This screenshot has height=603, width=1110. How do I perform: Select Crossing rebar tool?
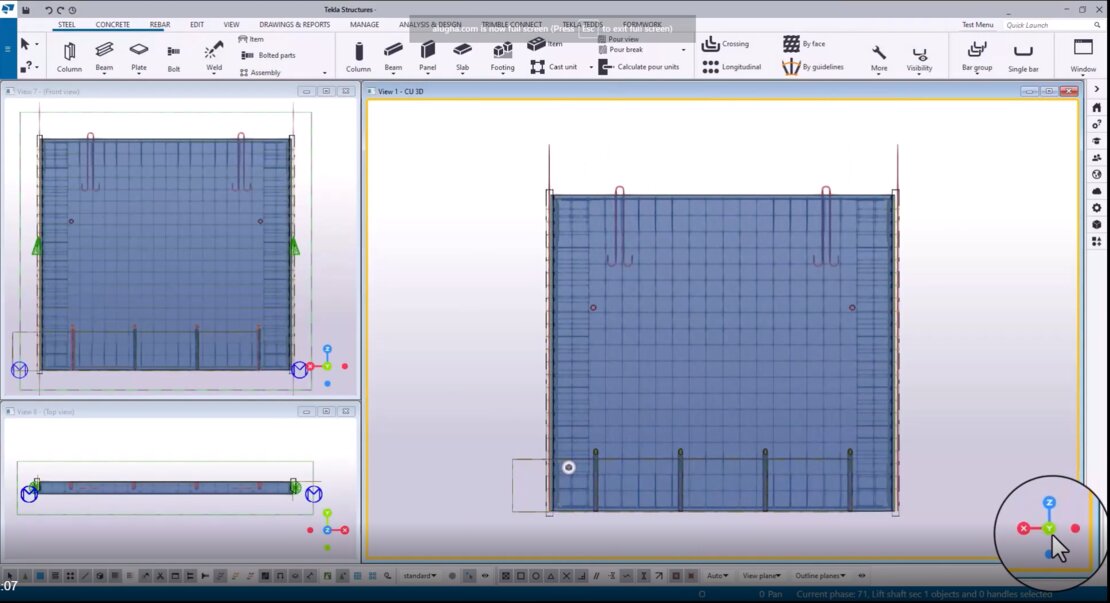(725, 44)
